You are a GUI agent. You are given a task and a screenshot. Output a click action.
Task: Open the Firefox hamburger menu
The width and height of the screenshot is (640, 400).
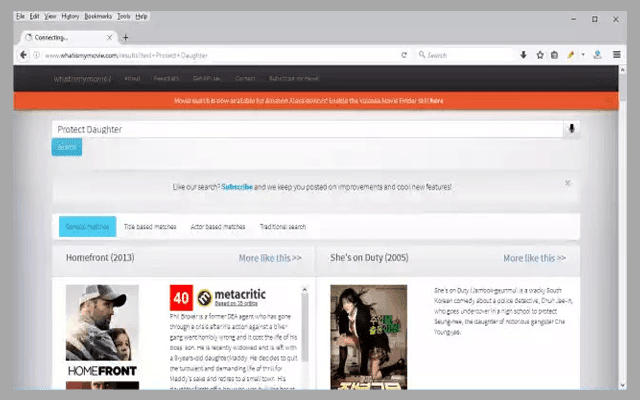617,55
